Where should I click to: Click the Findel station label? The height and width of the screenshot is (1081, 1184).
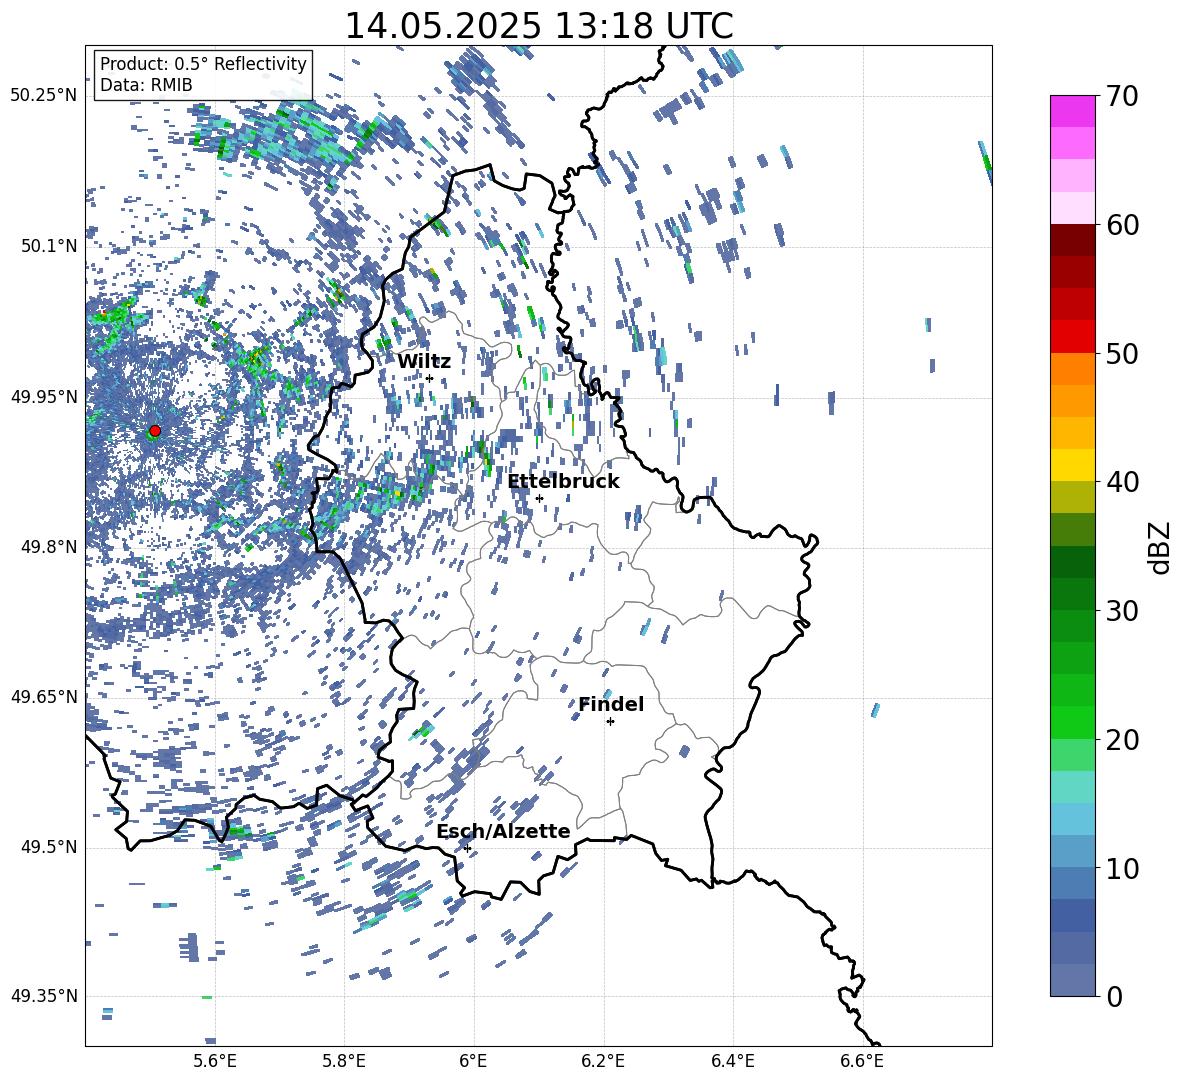(611, 704)
